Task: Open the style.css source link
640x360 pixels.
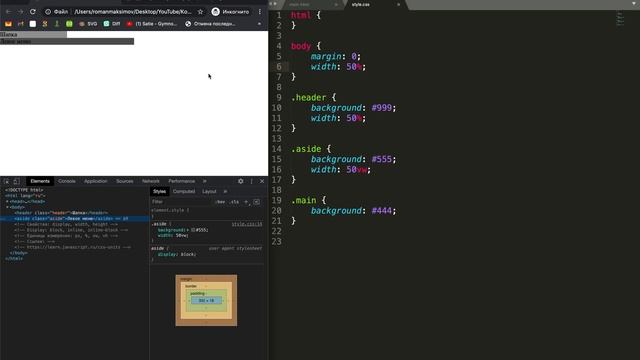Action: pyautogui.click(x=247, y=224)
